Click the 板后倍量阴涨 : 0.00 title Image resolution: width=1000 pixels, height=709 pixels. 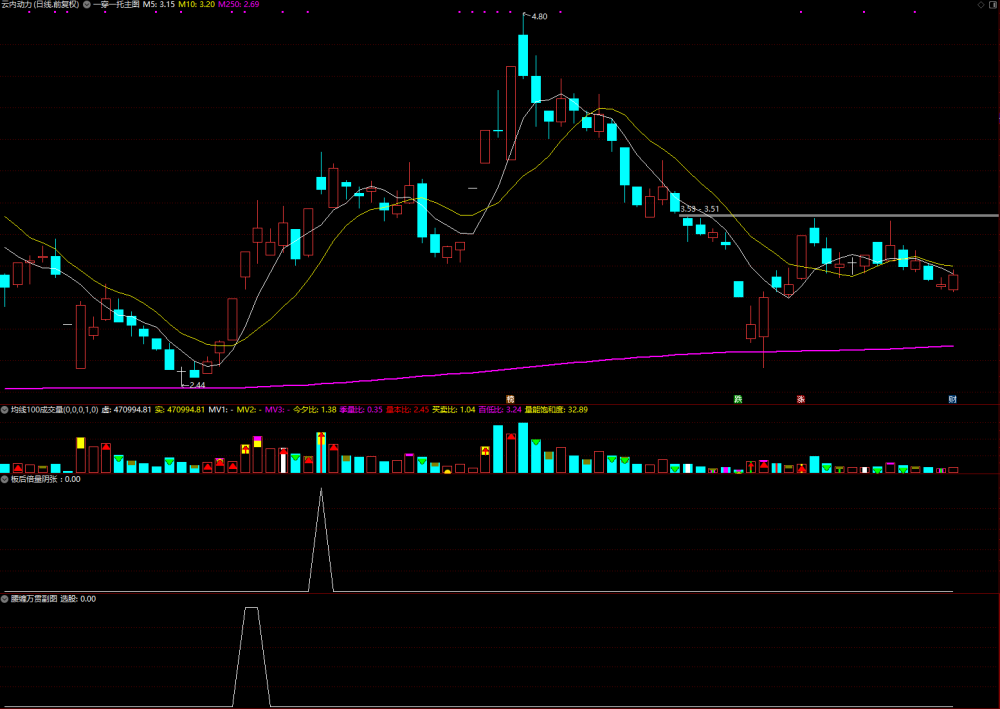pyautogui.click(x=46, y=479)
